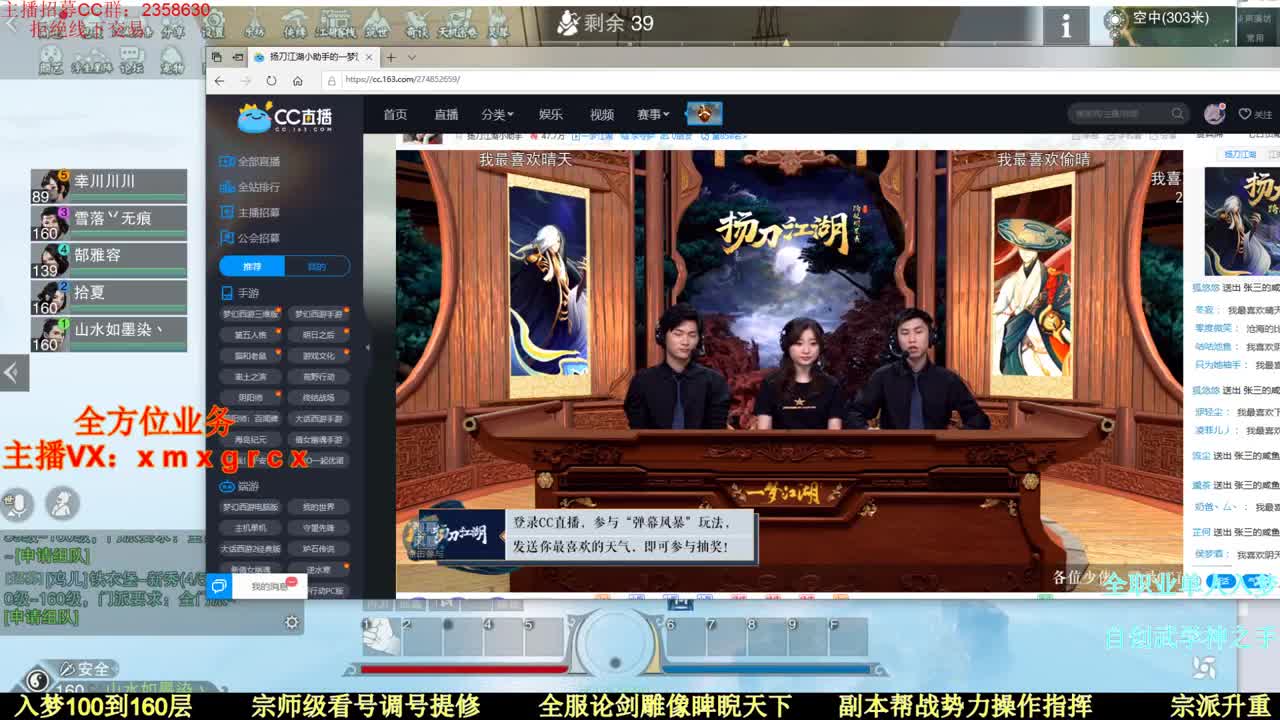
Task: Open the 江湖客栈 game menu icon
Action: pyautogui.click(x=336, y=24)
